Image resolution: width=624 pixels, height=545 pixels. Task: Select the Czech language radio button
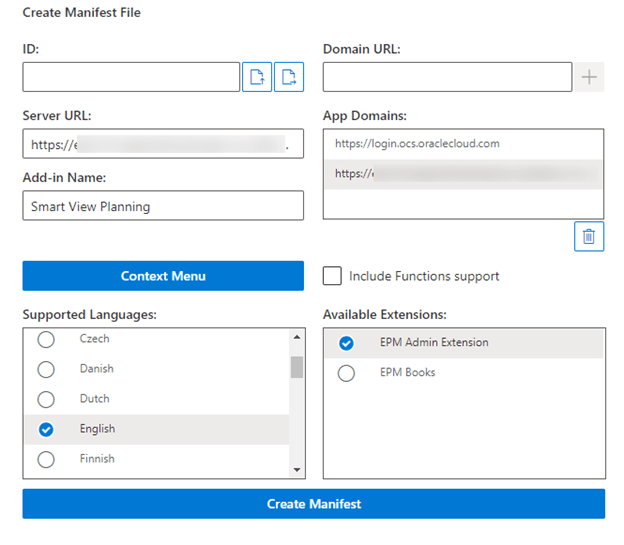[46, 340]
